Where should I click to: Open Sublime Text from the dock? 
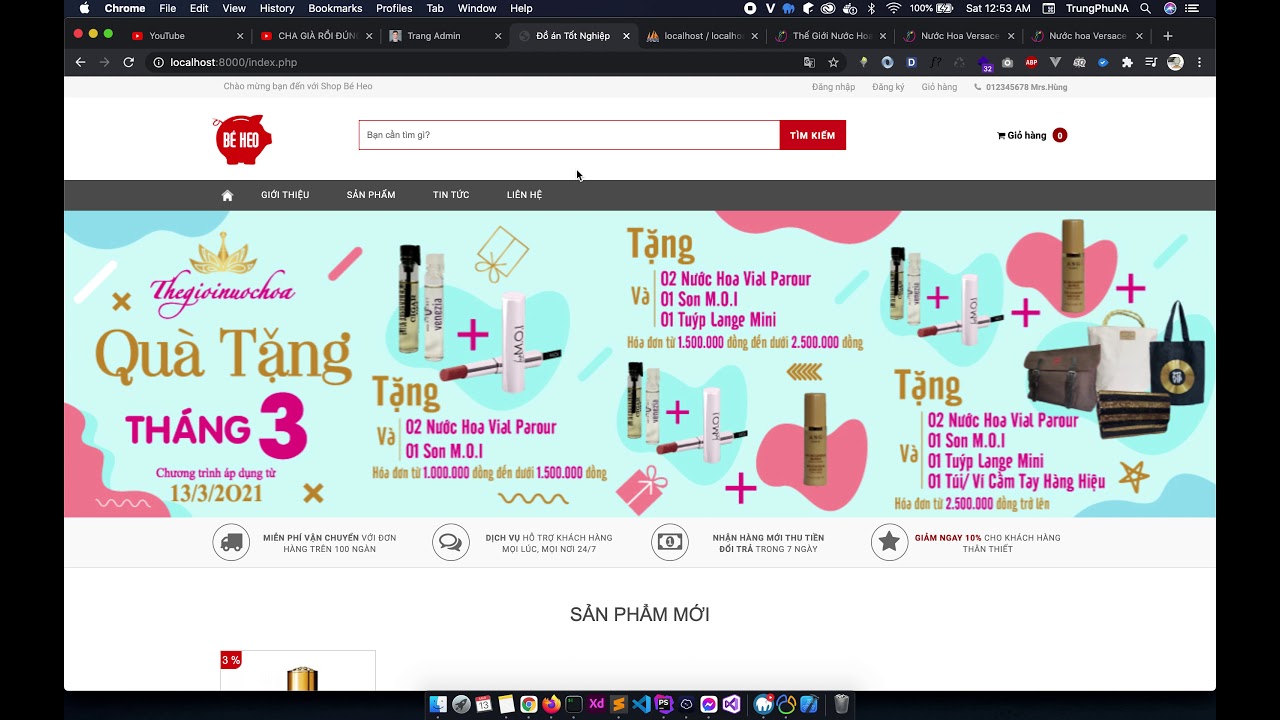[x=619, y=704]
